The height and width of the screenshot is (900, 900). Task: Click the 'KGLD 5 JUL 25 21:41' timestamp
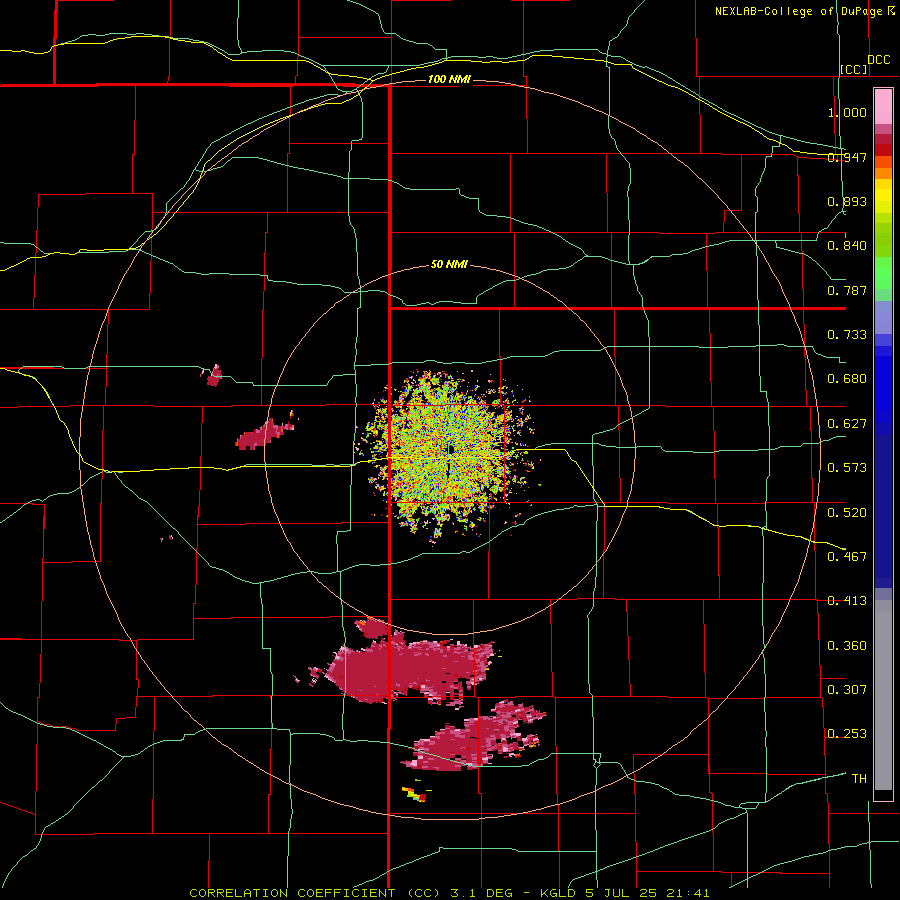coord(624,893)
